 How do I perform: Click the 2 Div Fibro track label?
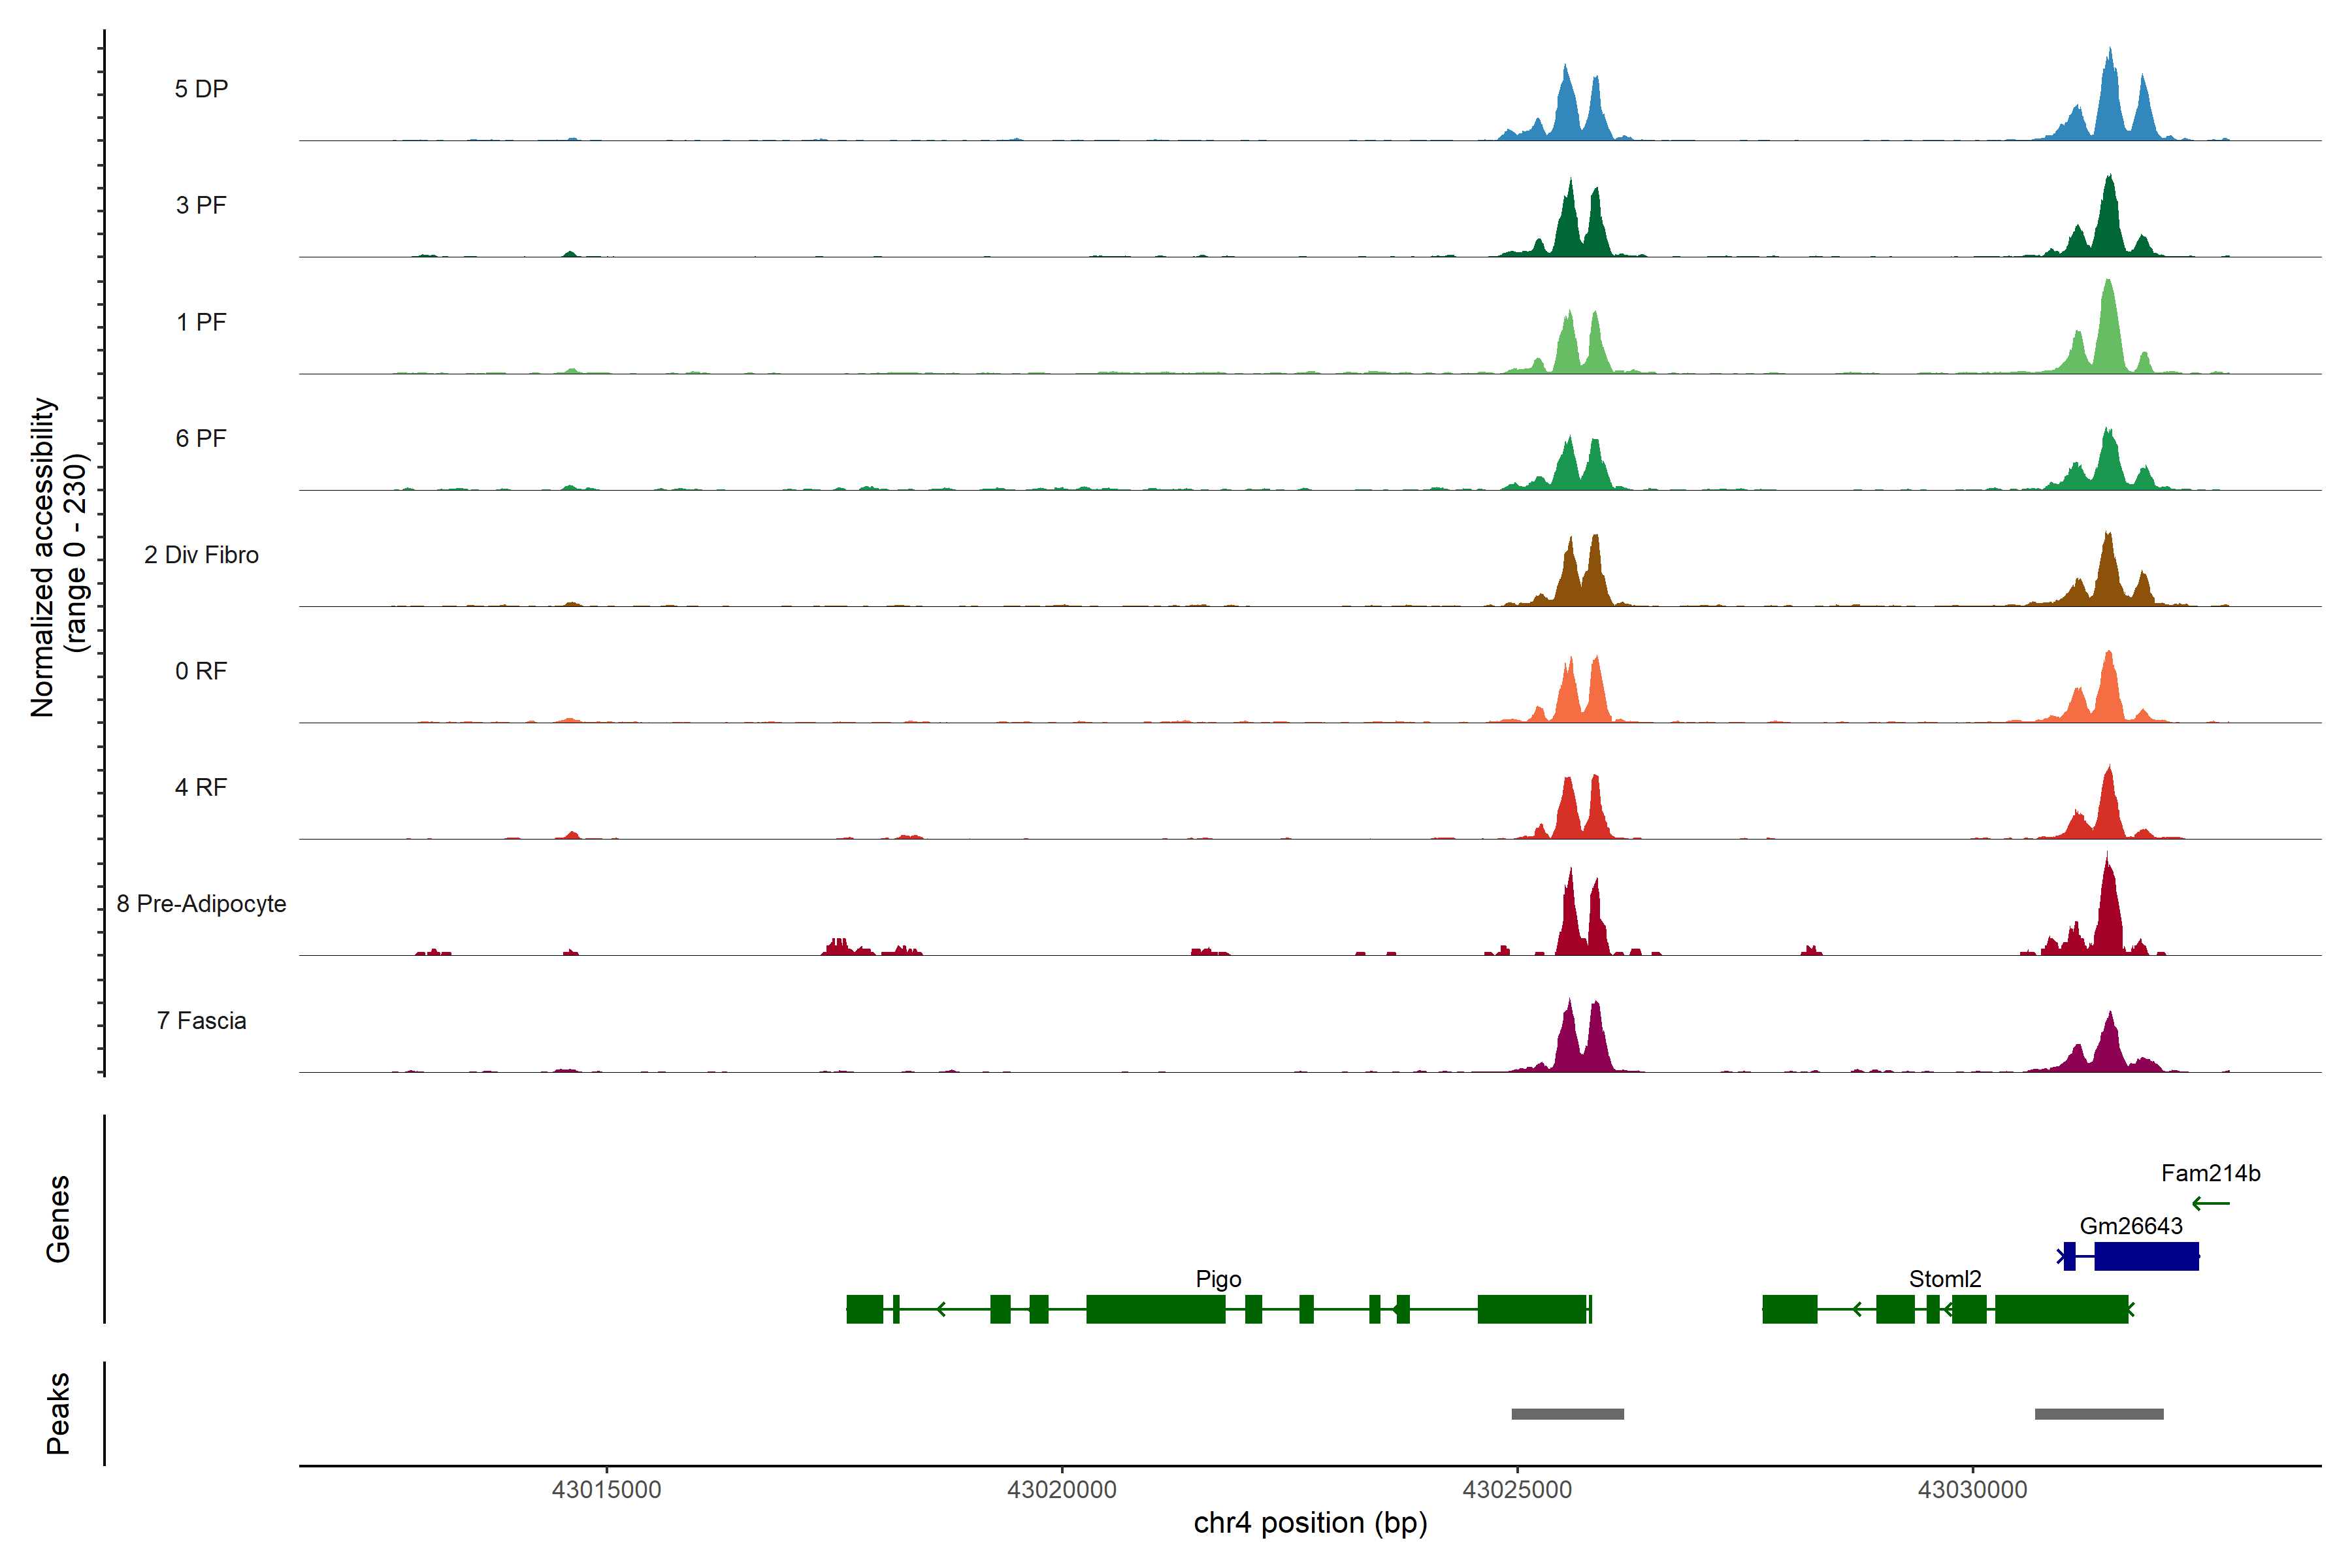click(201, 555)
